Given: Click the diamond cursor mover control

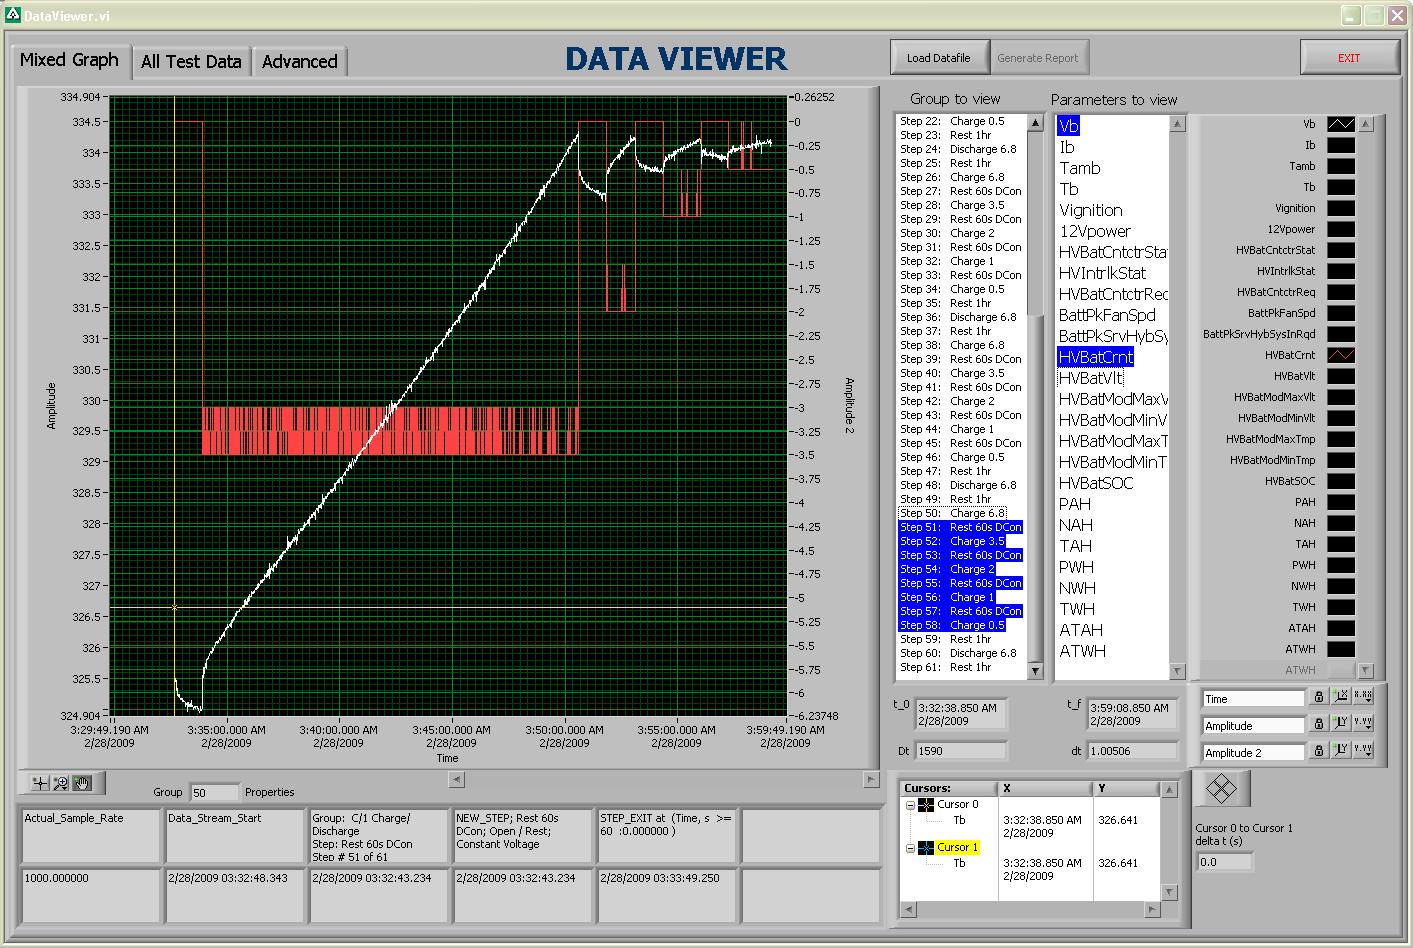Looking at the screenshot, I should [1222, 789].
